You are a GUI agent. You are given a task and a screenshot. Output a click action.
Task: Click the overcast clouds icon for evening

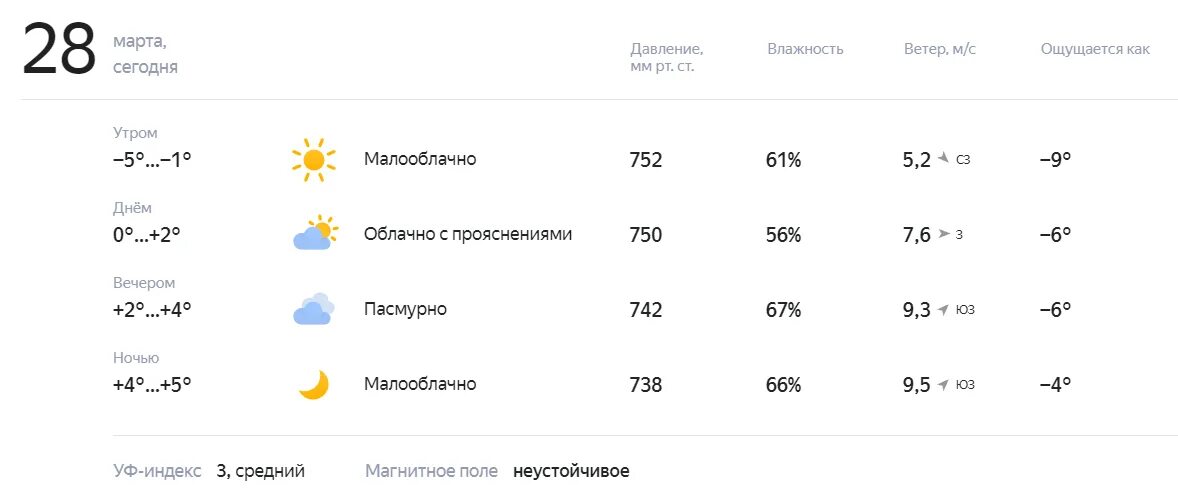[x=313, y=309]
